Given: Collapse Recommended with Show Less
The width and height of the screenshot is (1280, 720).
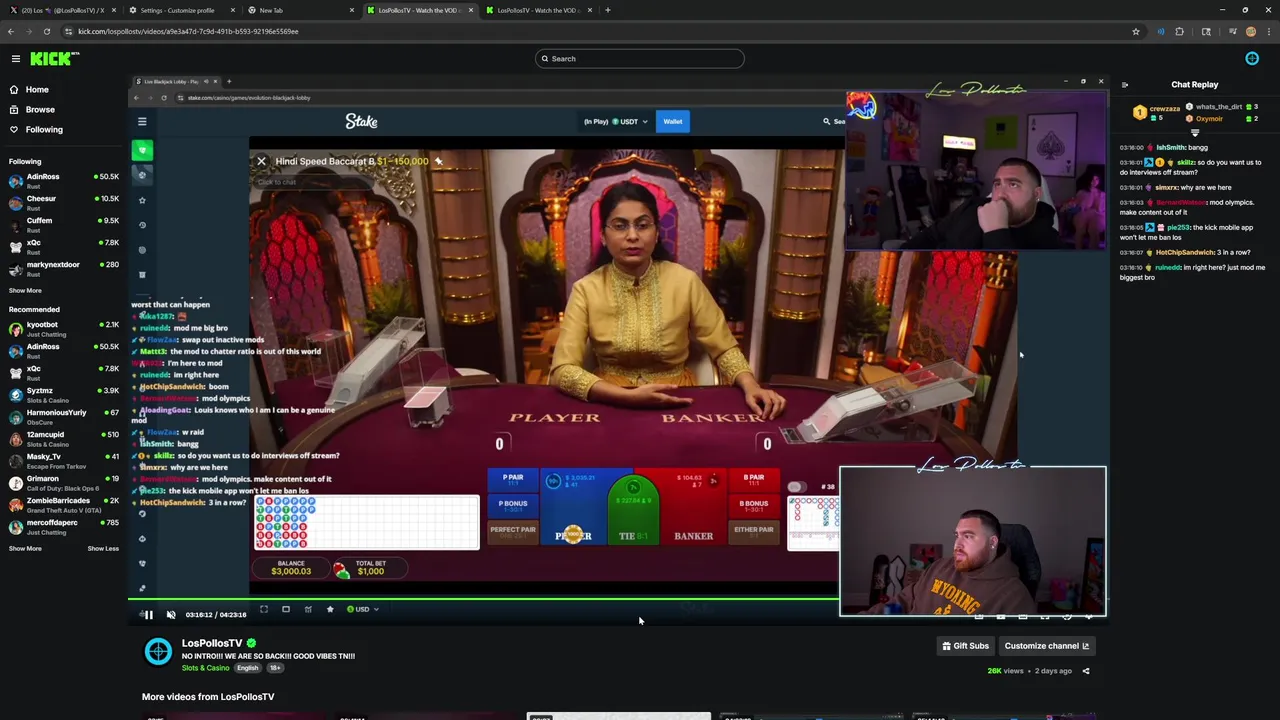Looking at the screenshot, I should click(103, 548).
